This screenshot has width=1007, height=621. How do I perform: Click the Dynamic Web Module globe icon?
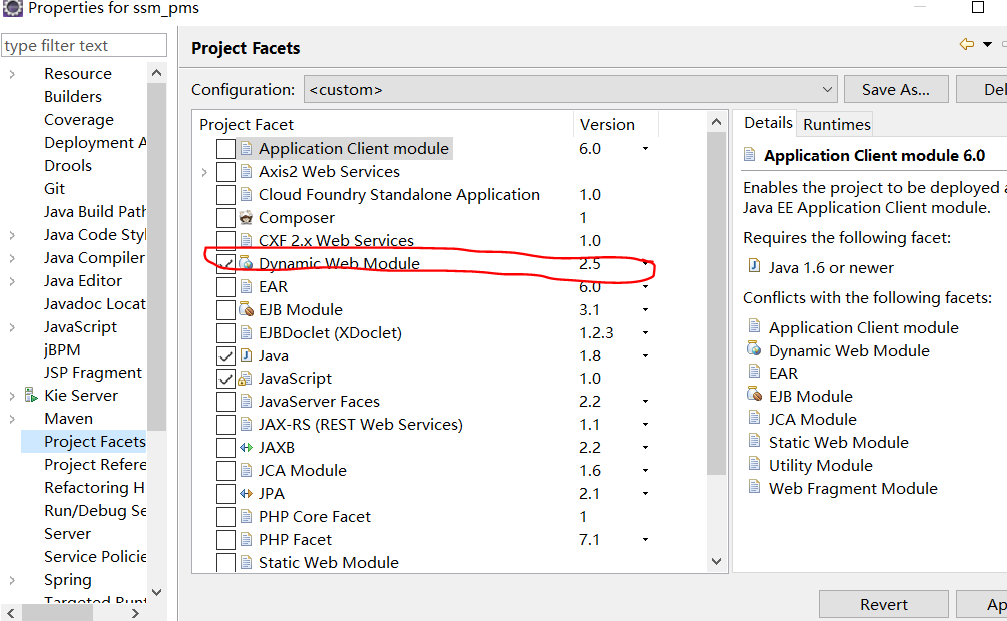click(x=246, y=263)
